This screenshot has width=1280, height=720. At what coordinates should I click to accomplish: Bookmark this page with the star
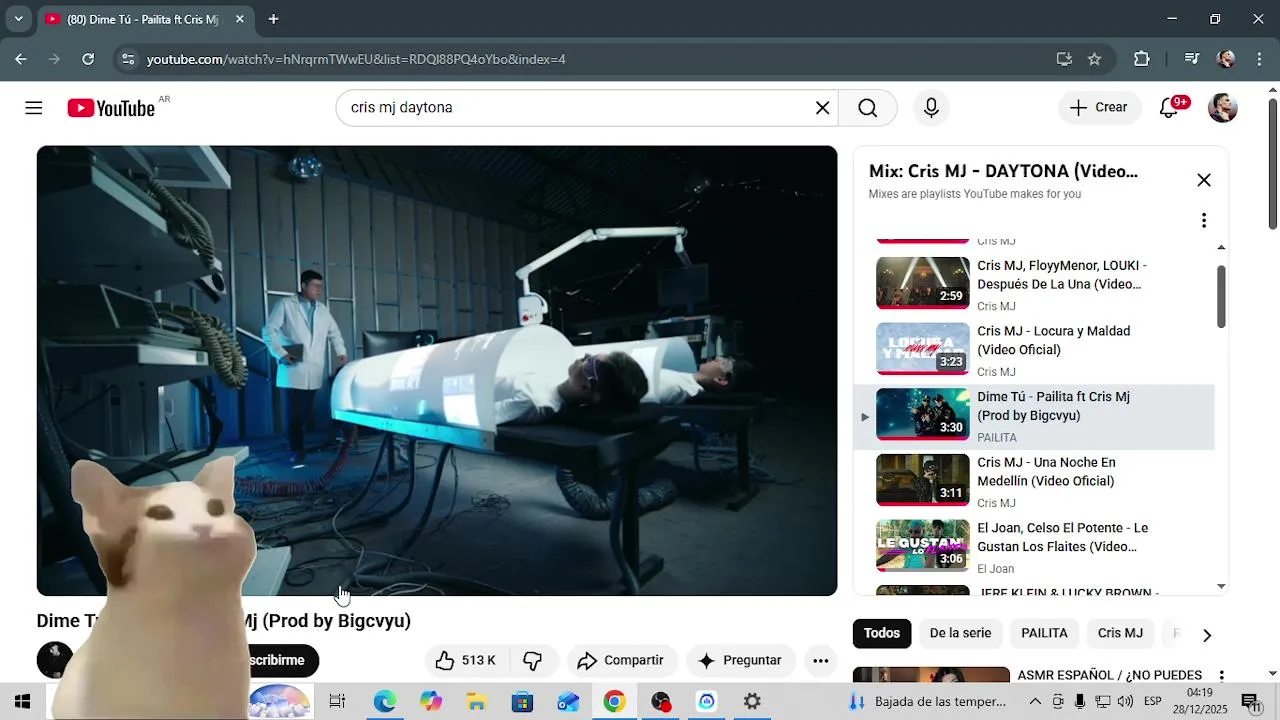[1094, 59]
